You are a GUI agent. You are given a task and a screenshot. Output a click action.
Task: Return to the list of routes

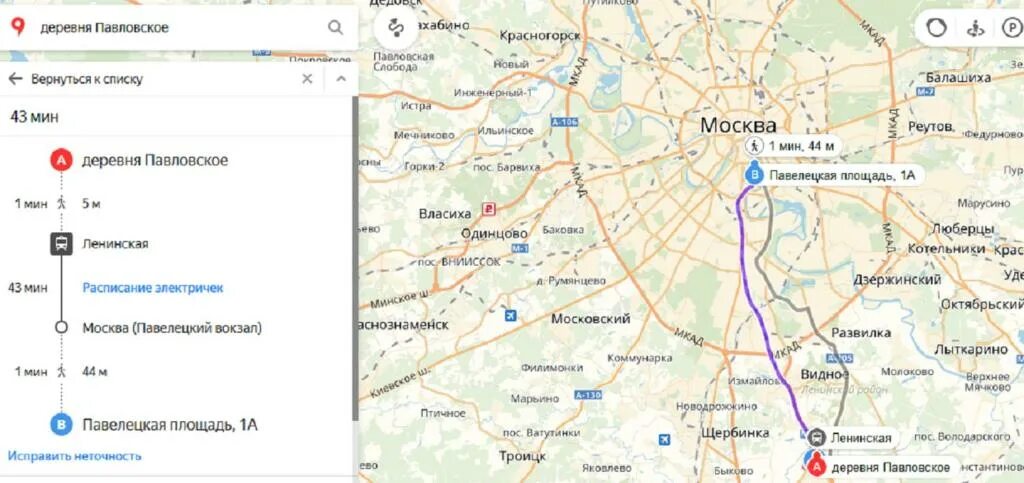pyautogui.click(x=87, y=79)
